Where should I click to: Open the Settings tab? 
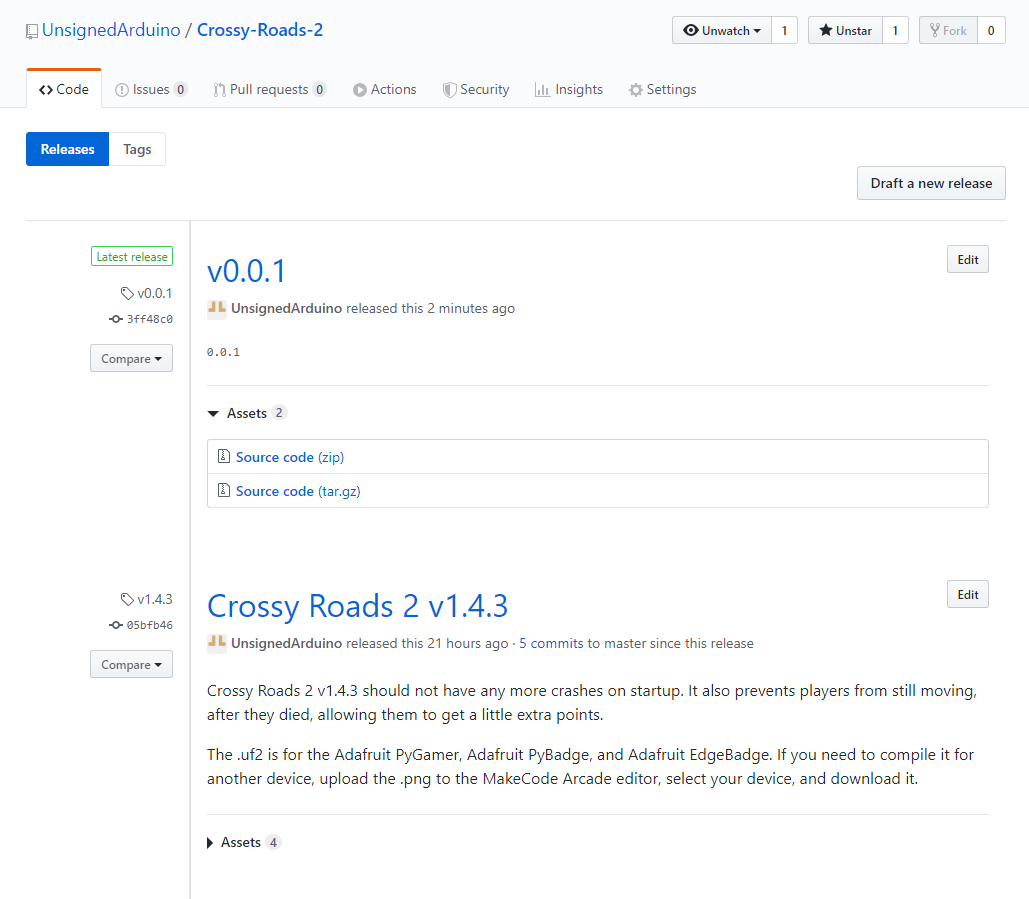pyautogui.click(x=662, y=89)
